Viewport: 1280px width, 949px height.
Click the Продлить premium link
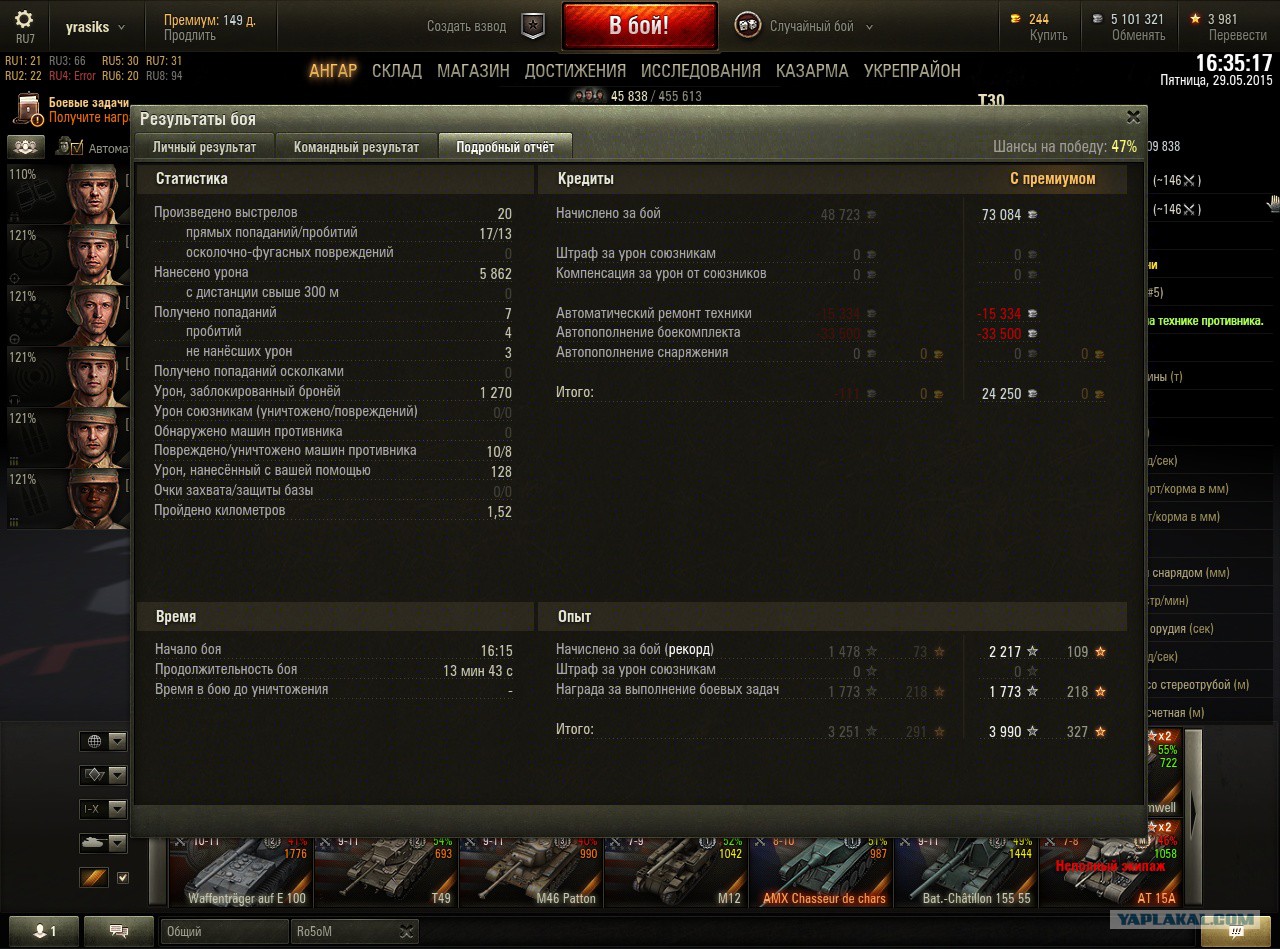(x=190, y=36)
